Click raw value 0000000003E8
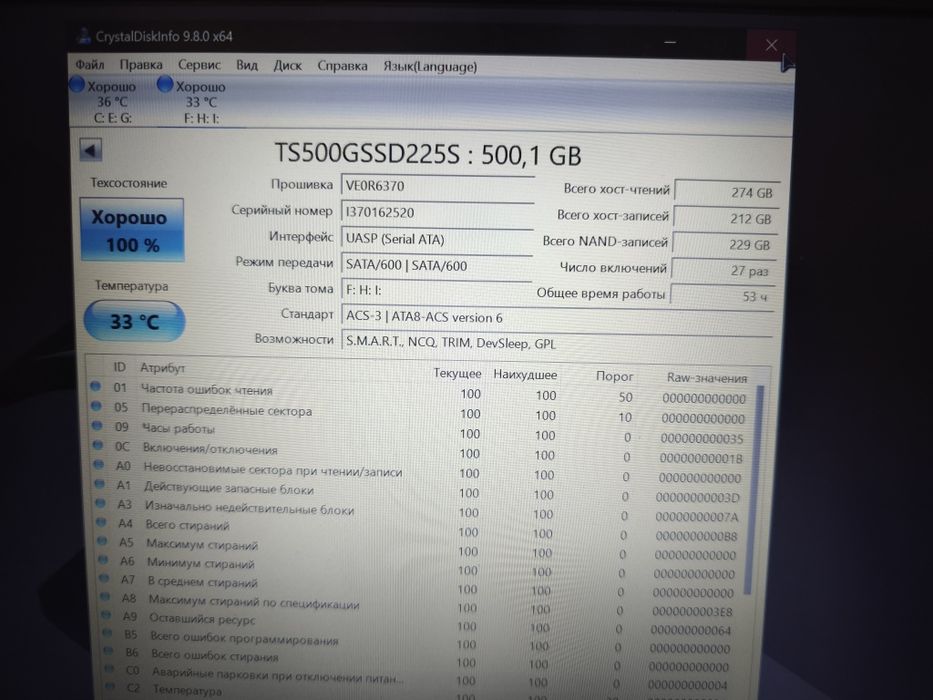 point(692,611)
